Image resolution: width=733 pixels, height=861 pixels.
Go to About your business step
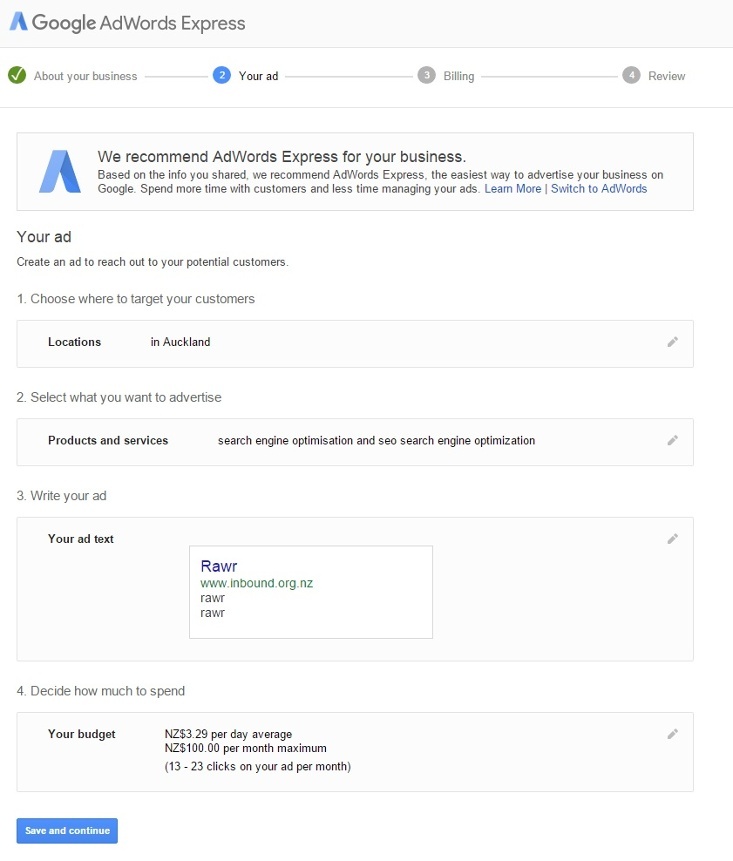coord(86,76)
